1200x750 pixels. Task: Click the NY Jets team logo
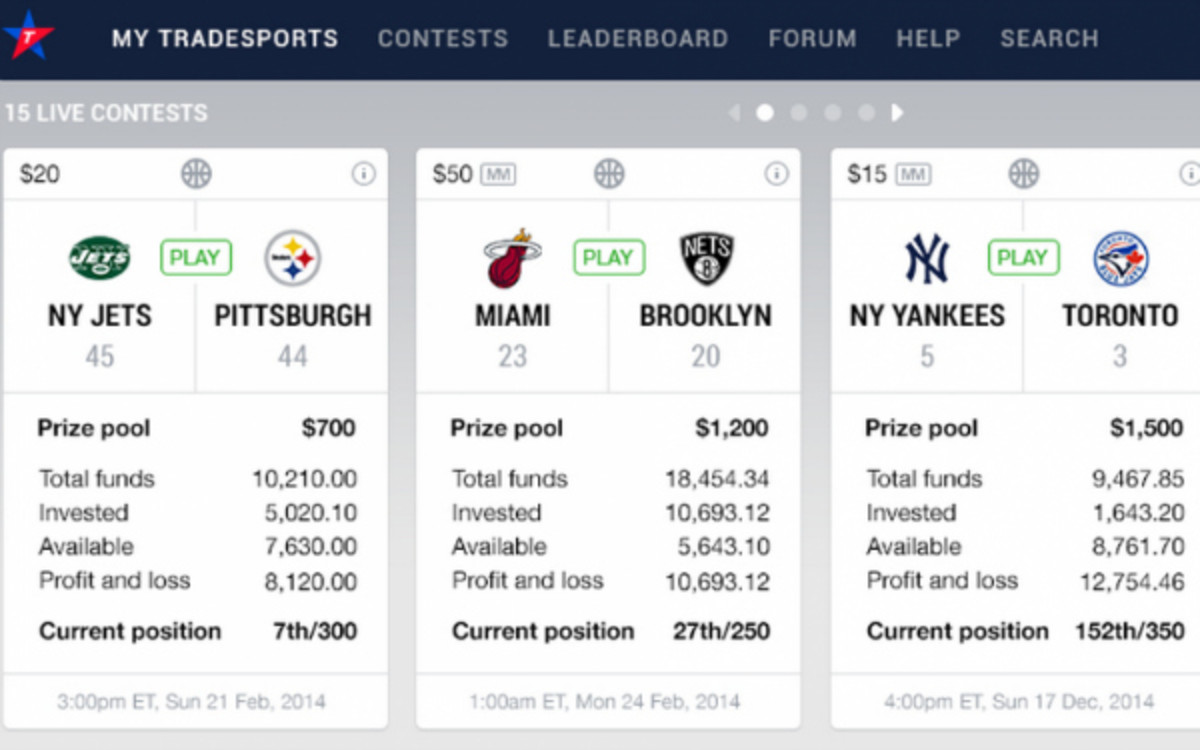[98, 256]
